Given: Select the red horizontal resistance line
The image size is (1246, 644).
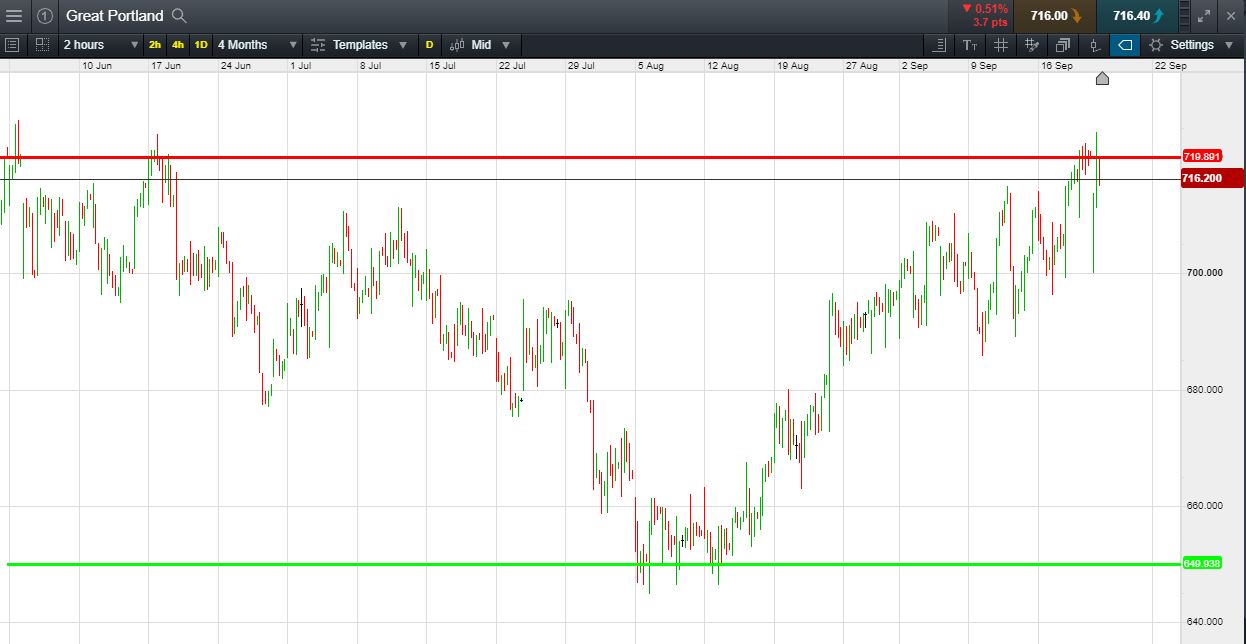Looking at the screenshot, I should pos(590,157).
